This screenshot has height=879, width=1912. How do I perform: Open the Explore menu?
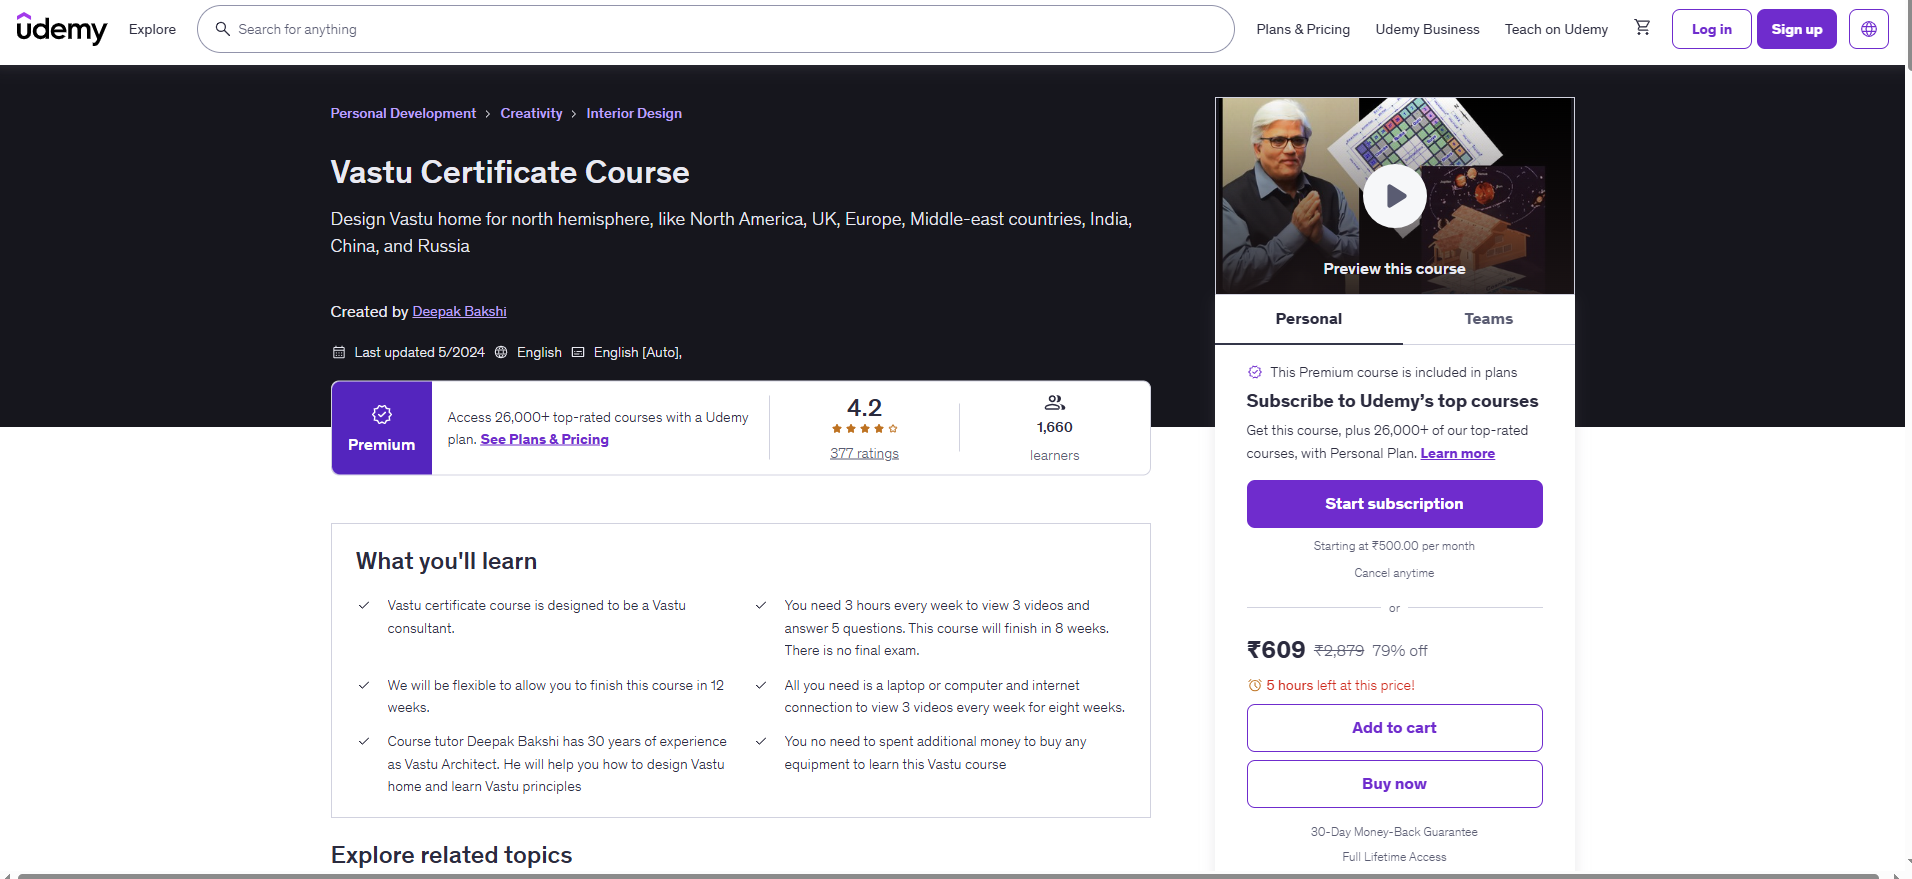click(x=152, y=29)
